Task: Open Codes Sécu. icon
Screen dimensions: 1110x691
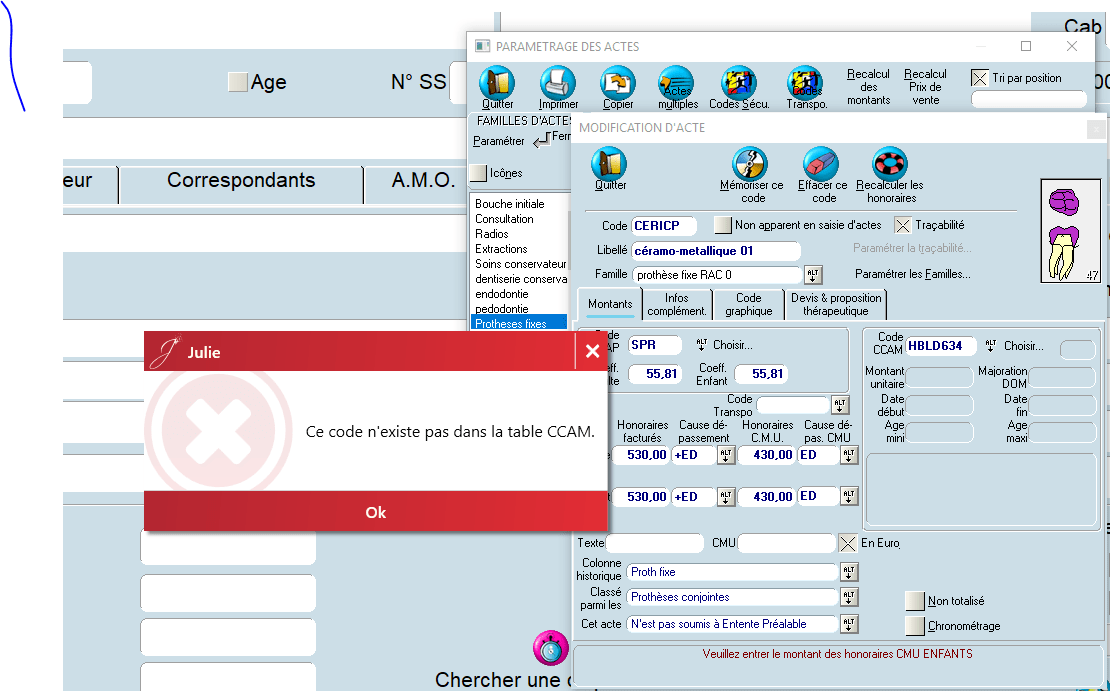Action: coord(739,82)
